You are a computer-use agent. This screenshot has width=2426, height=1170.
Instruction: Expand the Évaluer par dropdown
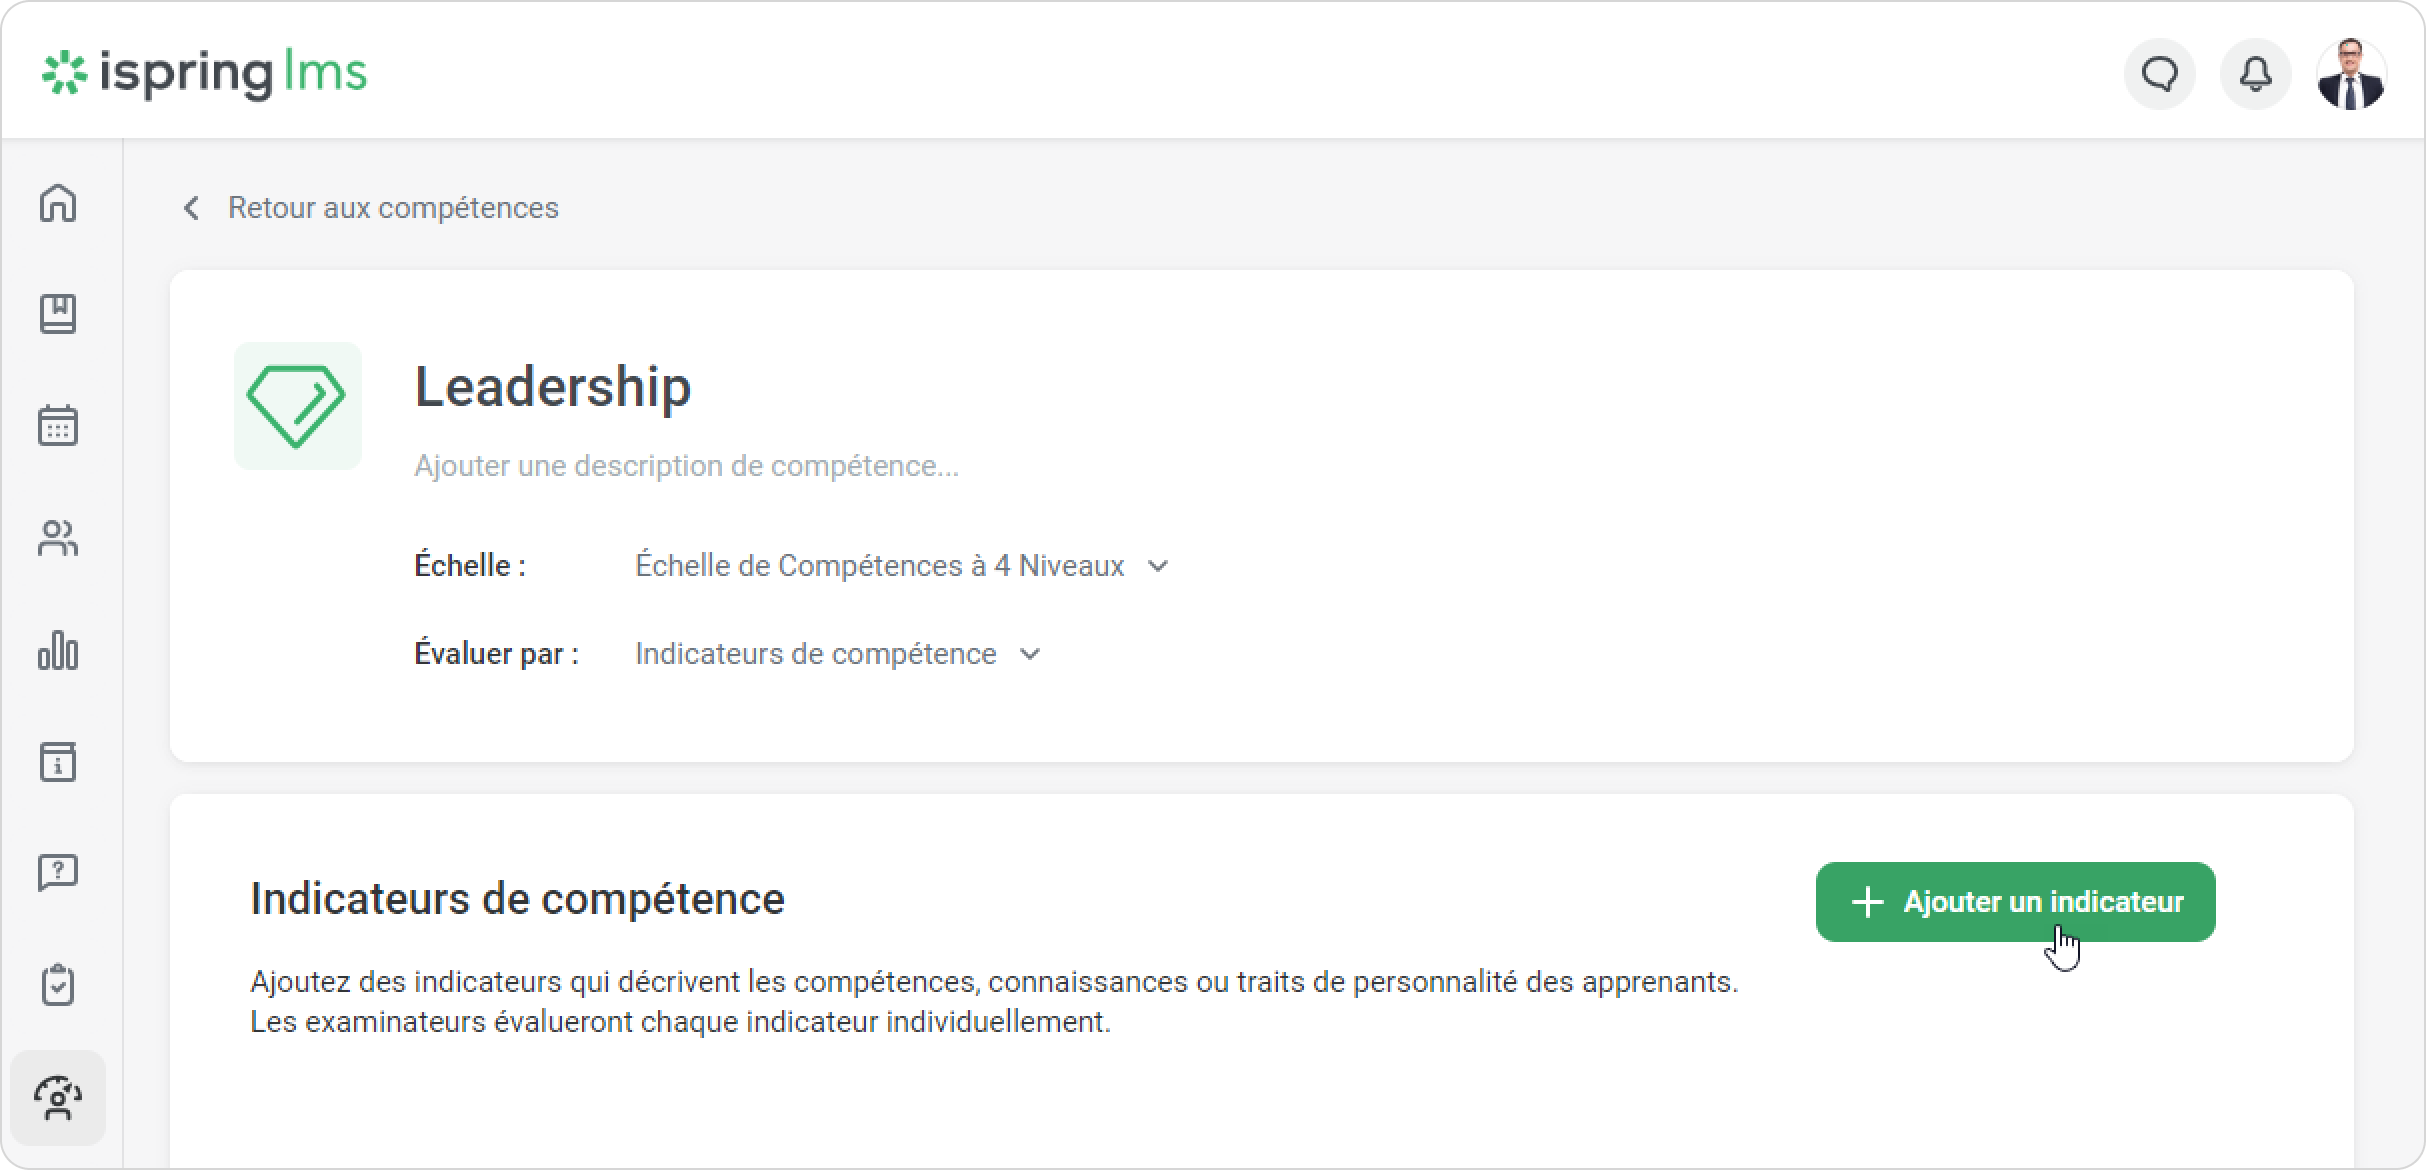tap(838, 654)
